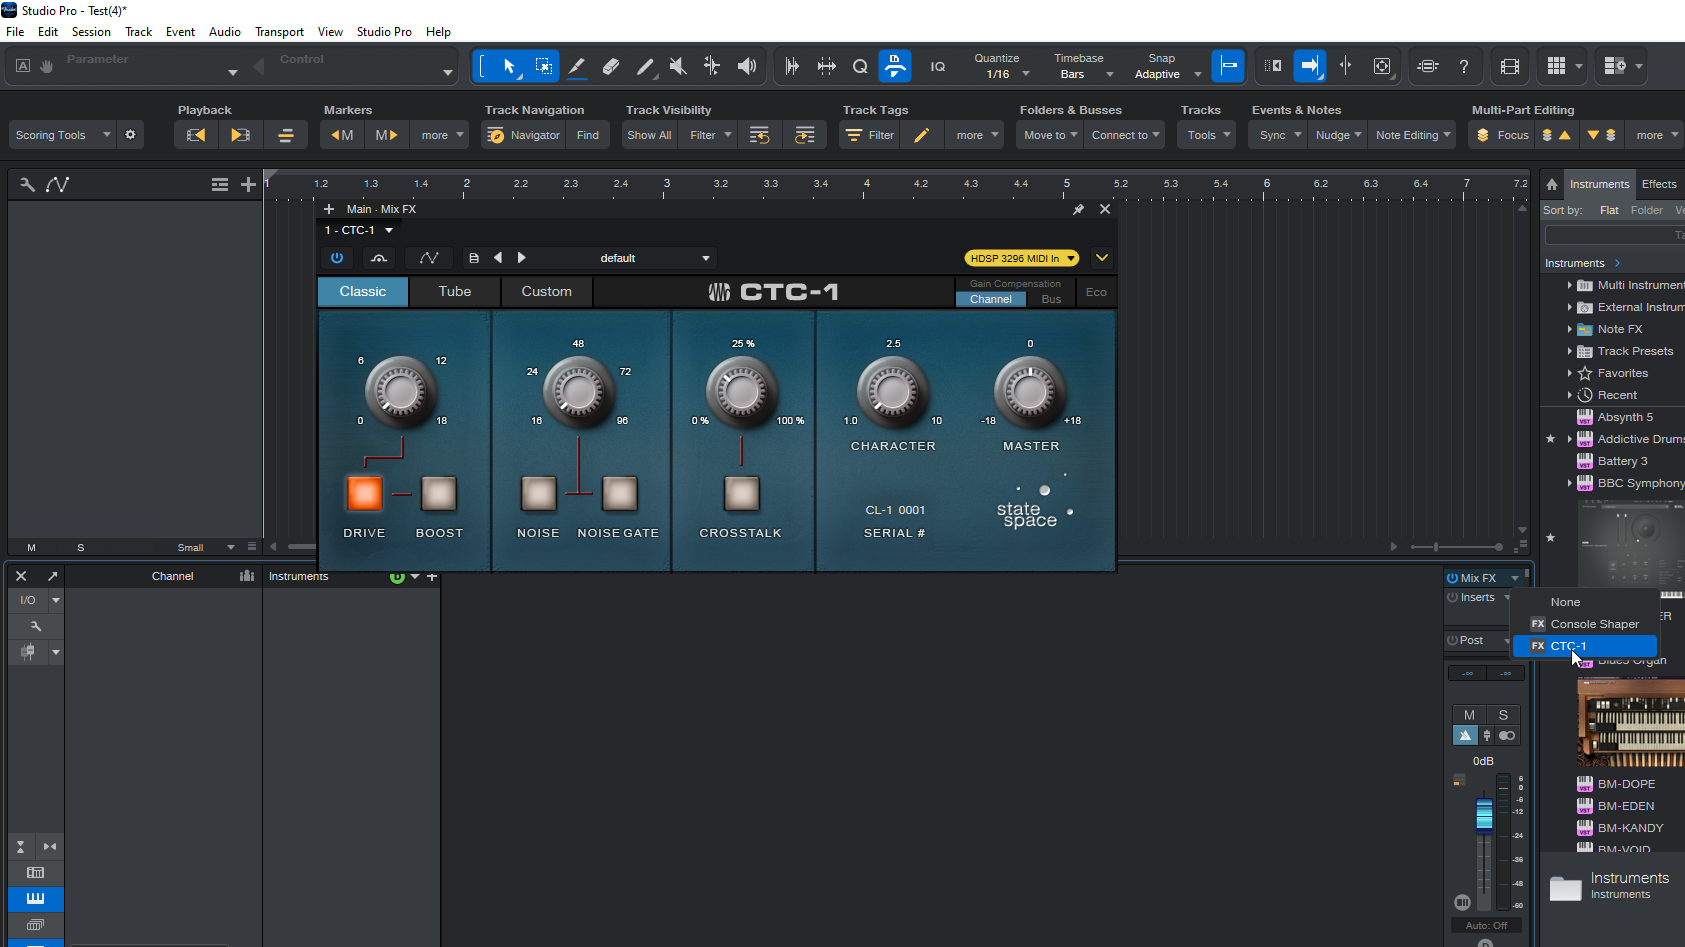Viewport: 1685px width, 947px height.
Task: Select Console Shaper from the Mix FX list
Action: (1594, 624)
